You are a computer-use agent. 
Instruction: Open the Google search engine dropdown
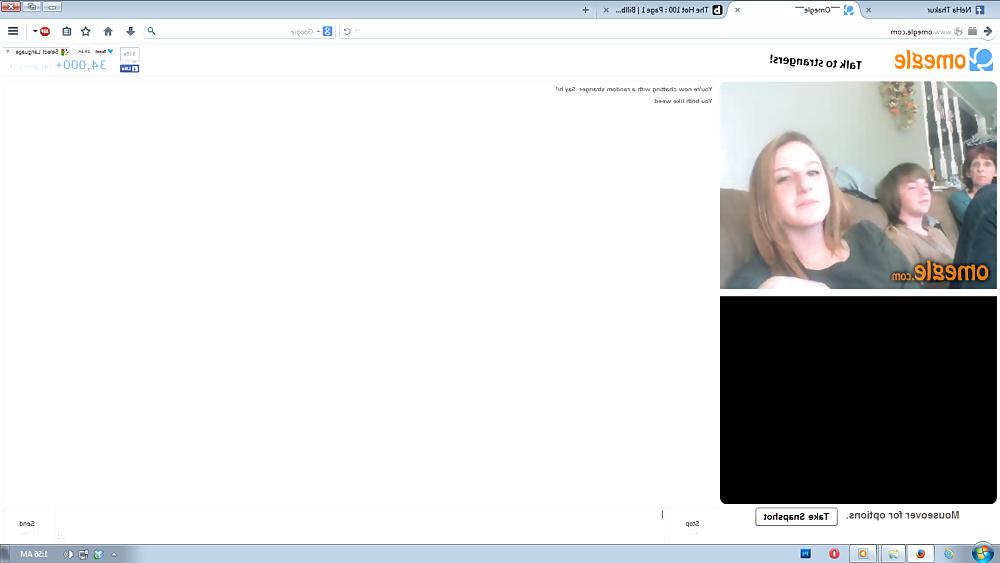click(x=326, y=31)
